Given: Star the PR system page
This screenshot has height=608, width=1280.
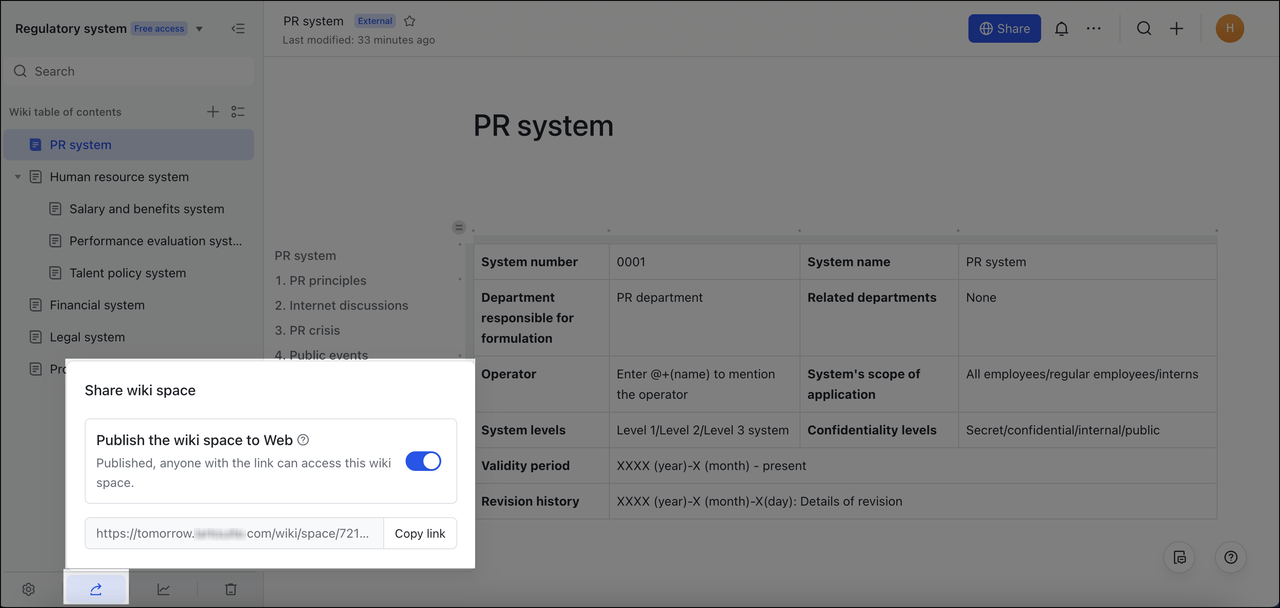Looking at the screenshot, I should (409, 21).
